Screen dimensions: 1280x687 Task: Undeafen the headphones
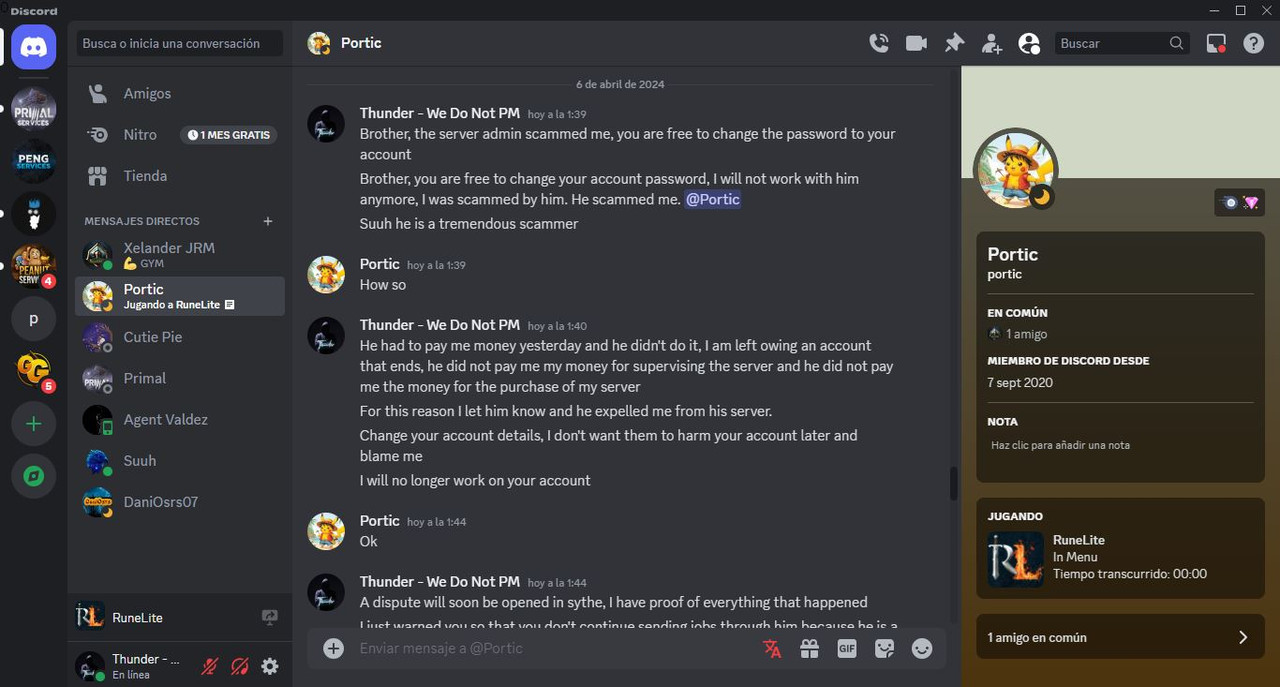(x=240, y=666)
